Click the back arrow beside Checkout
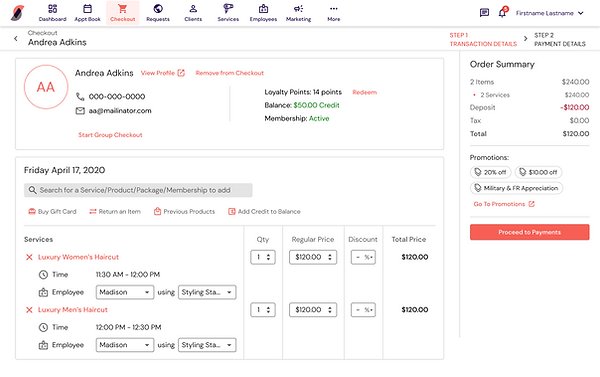The height and width of the screenshot is (377, 600). coord(16,38)
